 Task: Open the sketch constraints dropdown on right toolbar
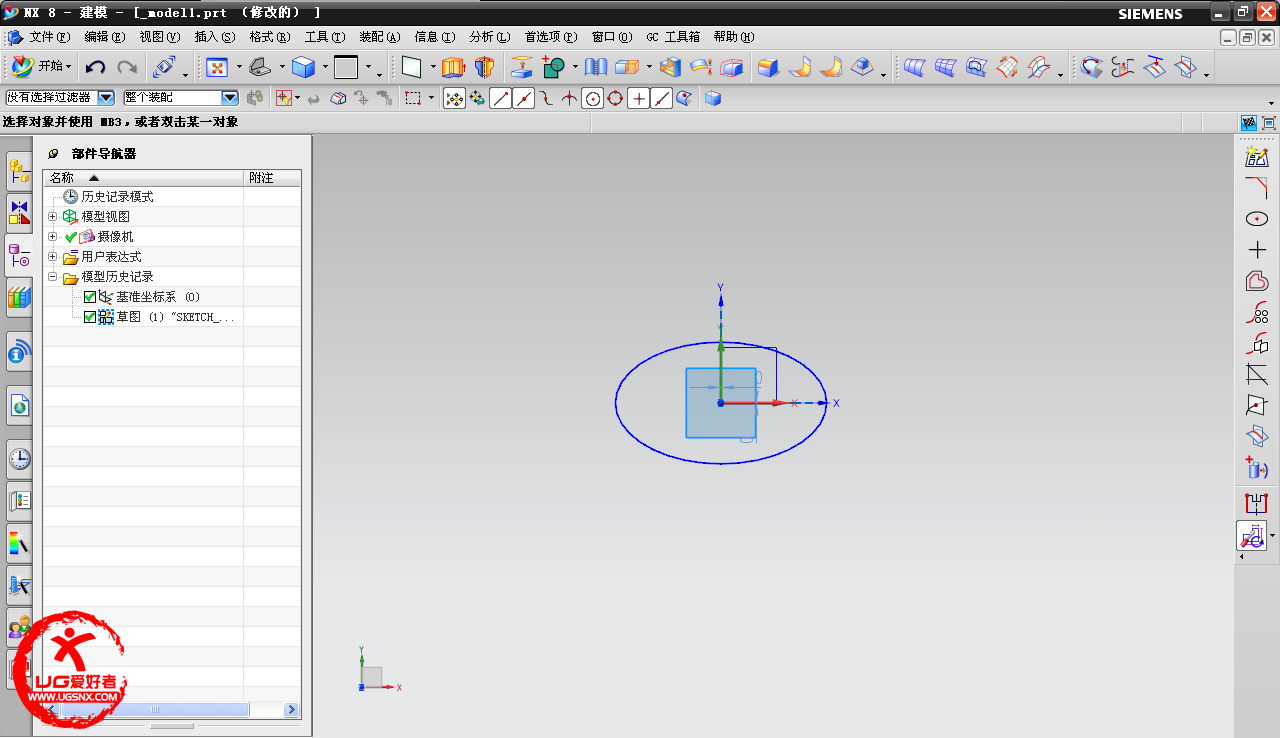[1273, 536]
